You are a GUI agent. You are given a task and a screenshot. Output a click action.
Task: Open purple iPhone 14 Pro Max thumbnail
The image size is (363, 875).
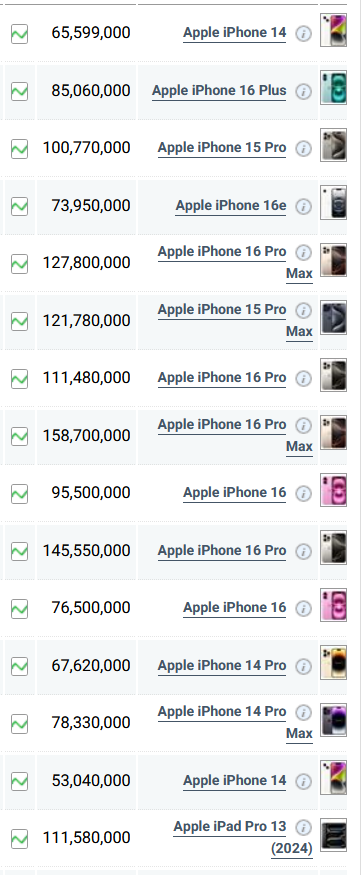(x=333, y=720)
